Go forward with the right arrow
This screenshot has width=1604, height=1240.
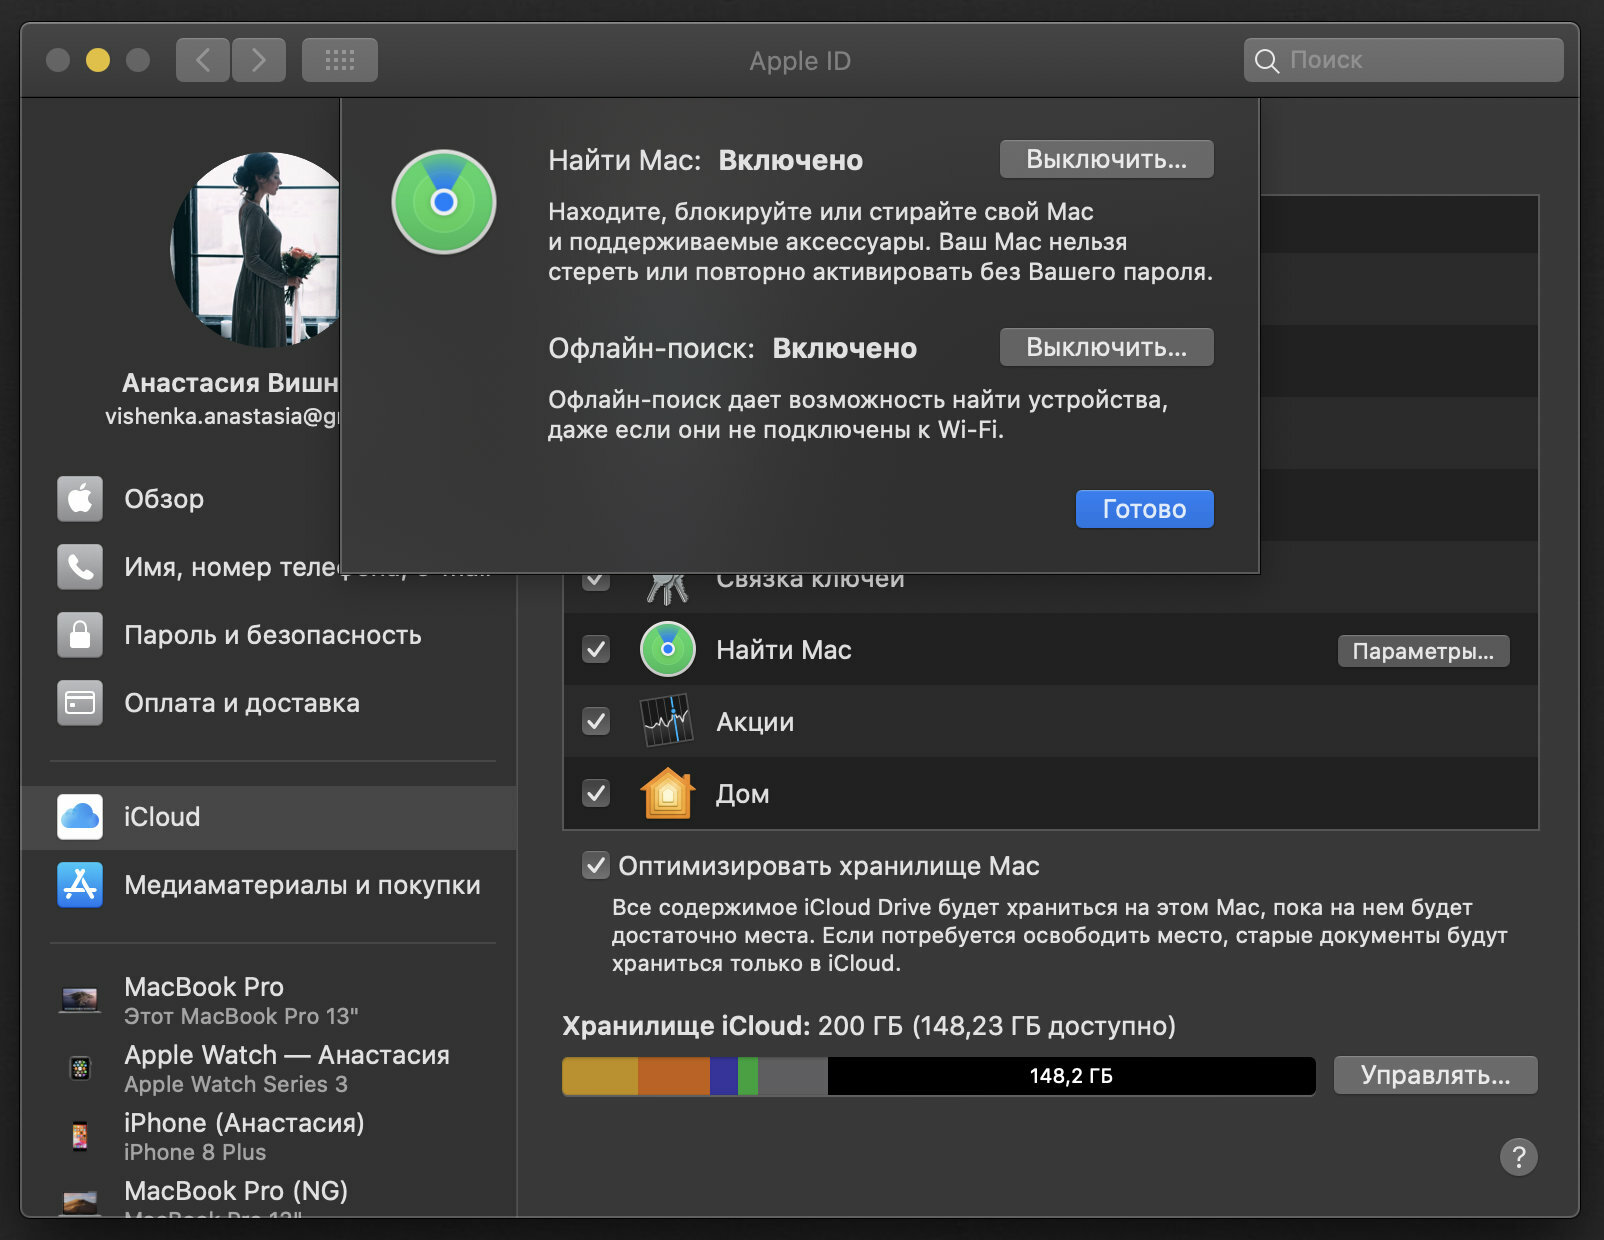tap(259, 60)
